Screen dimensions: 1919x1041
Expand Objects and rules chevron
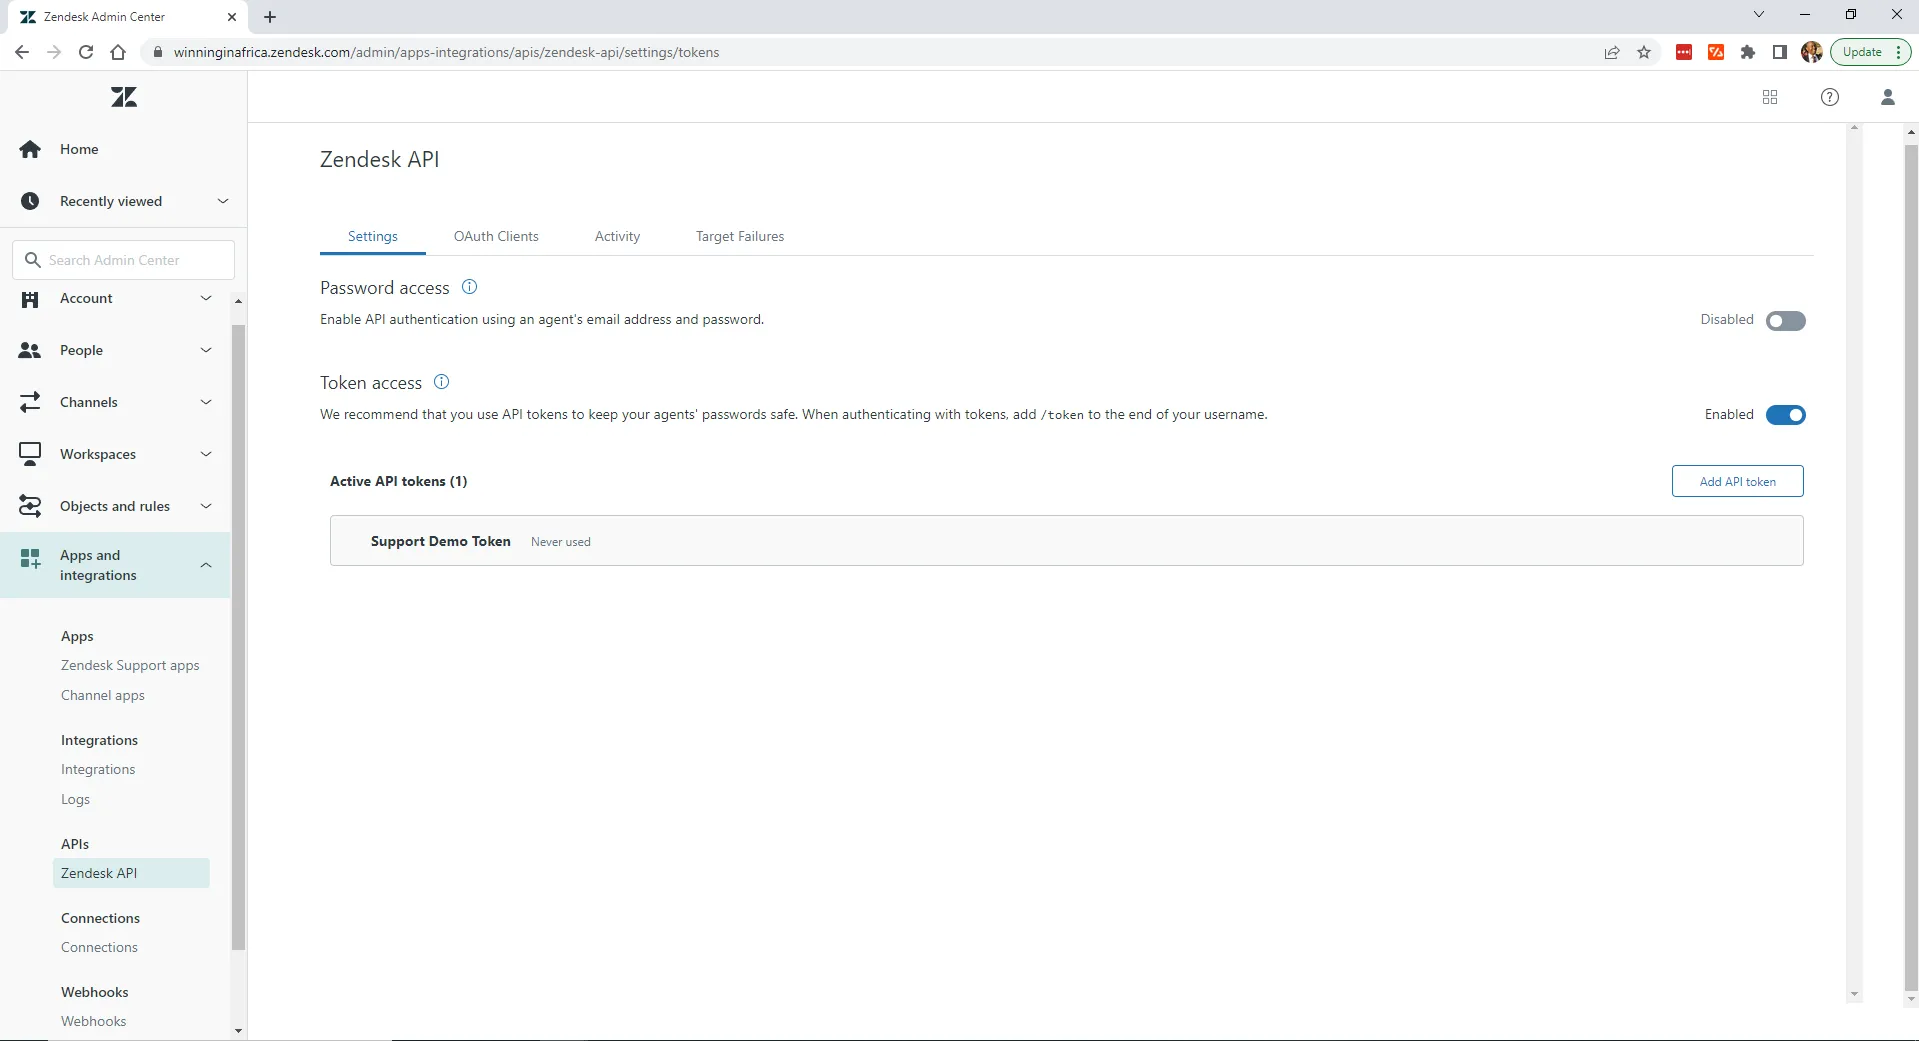point(206,506)
